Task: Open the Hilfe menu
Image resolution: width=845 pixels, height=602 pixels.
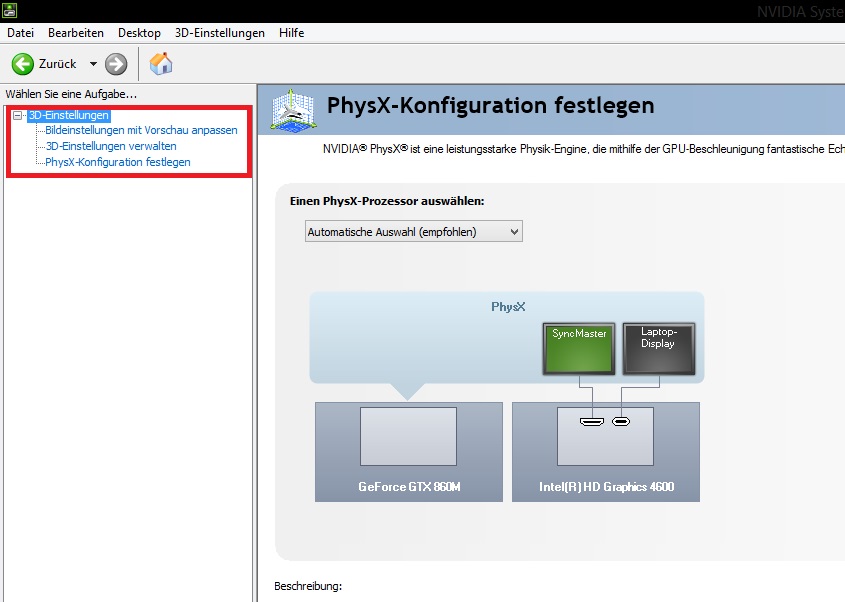Action: point(292,33)
